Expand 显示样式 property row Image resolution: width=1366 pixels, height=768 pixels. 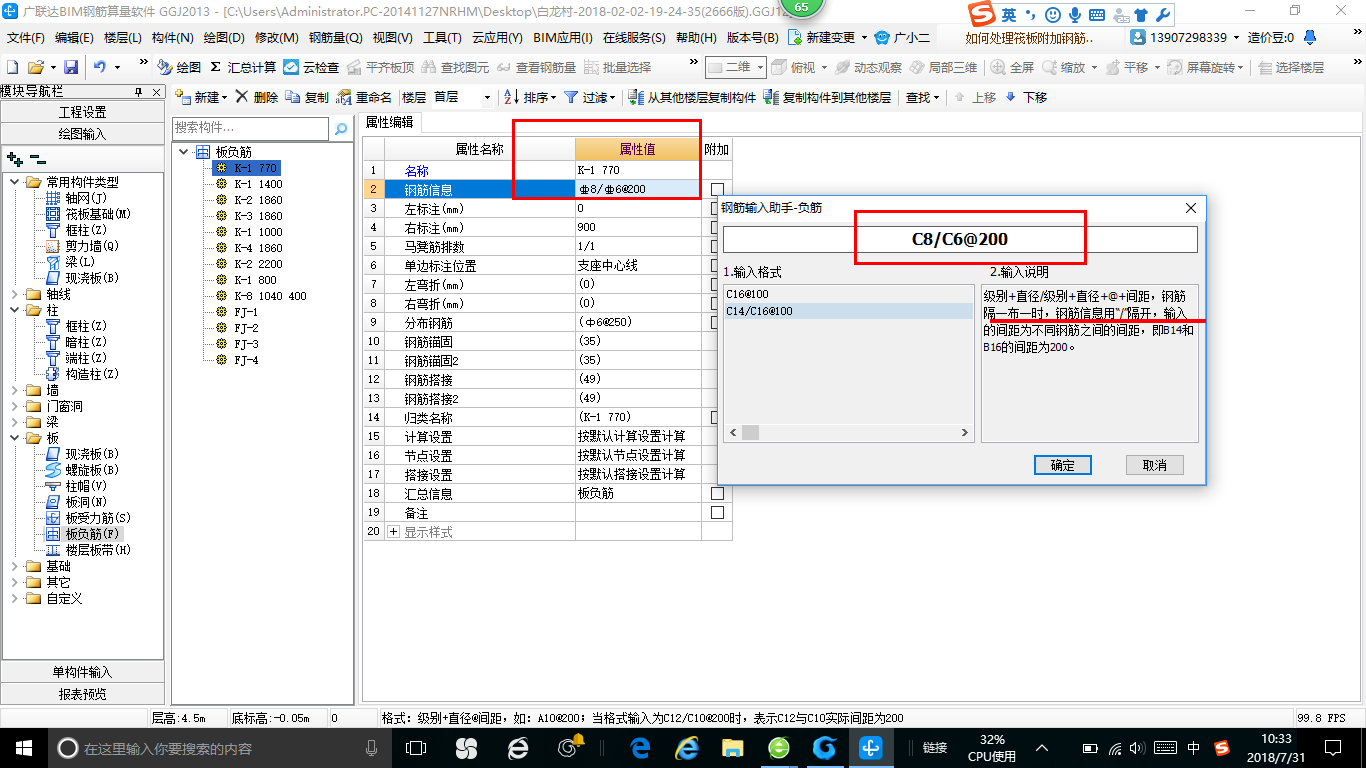[393, 532]
